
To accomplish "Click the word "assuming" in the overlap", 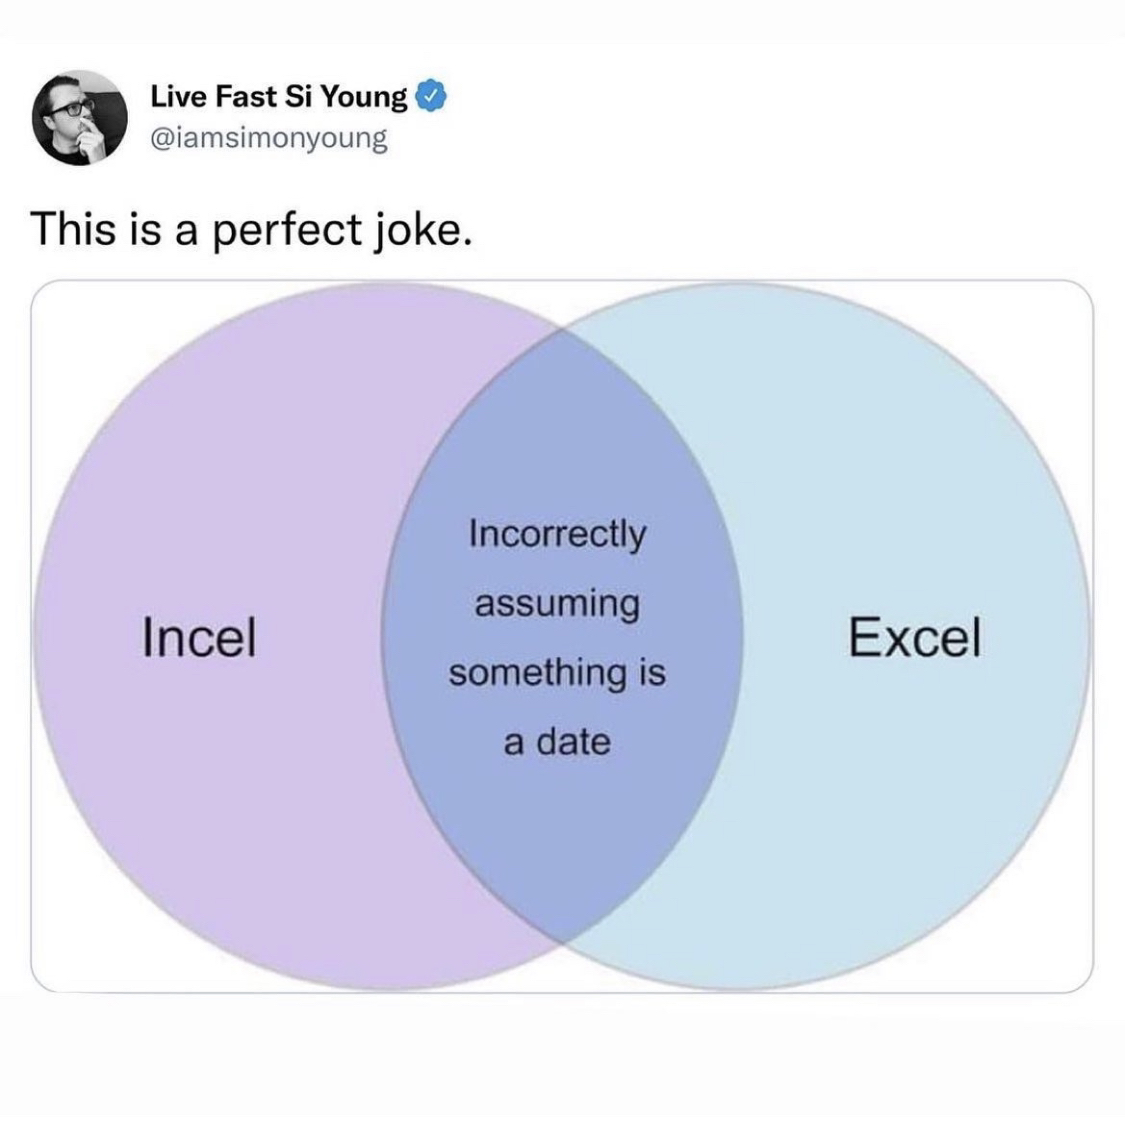I will pos(557,604).
